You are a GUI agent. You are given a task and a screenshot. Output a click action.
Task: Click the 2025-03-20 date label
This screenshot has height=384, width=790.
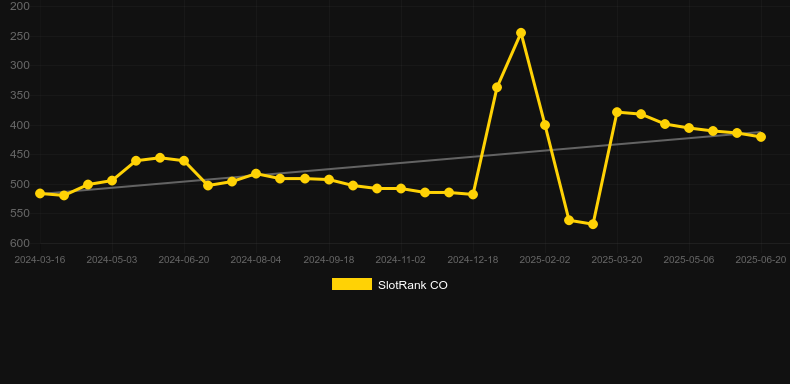click(617, 260)
